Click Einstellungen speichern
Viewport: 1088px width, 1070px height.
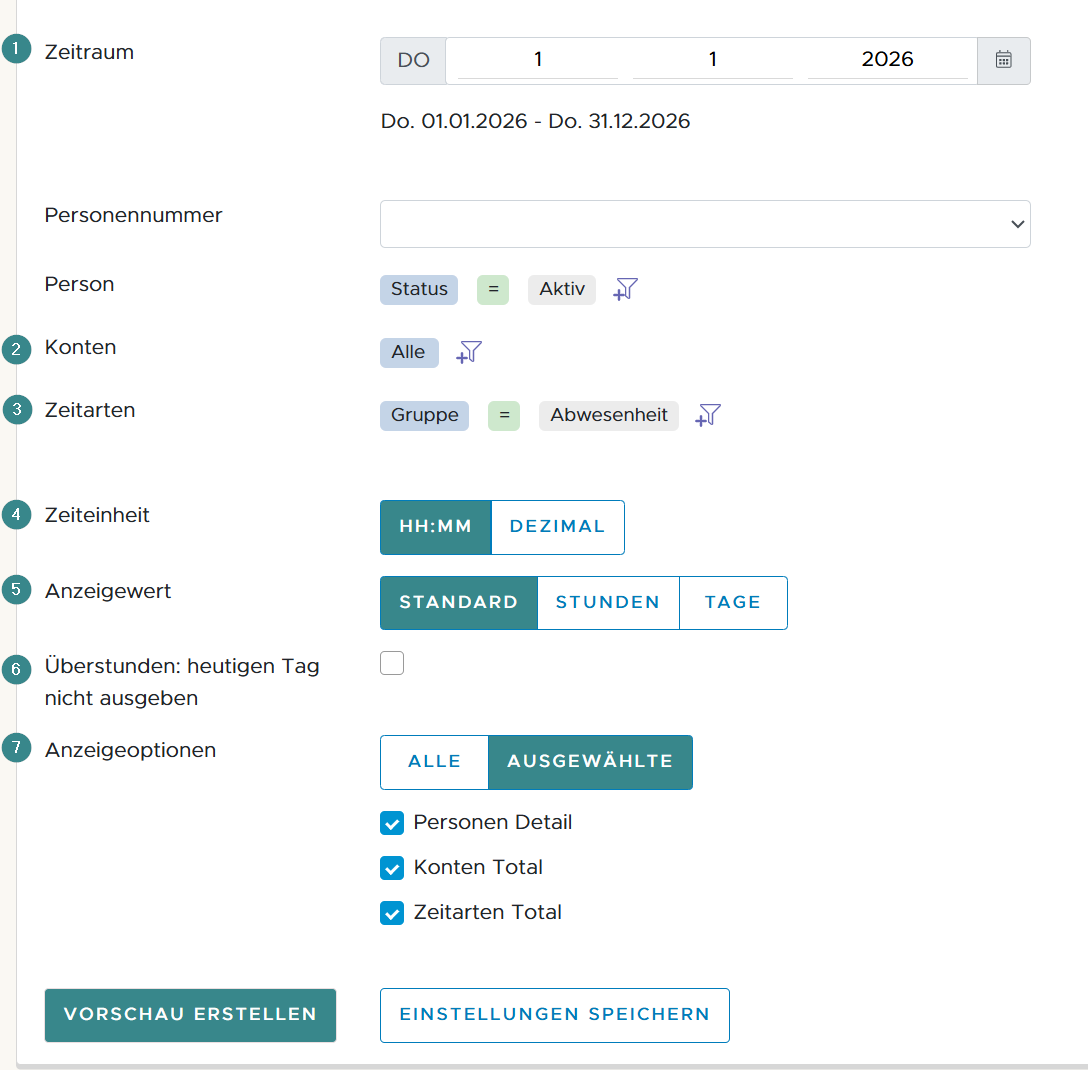(554, 1015)
